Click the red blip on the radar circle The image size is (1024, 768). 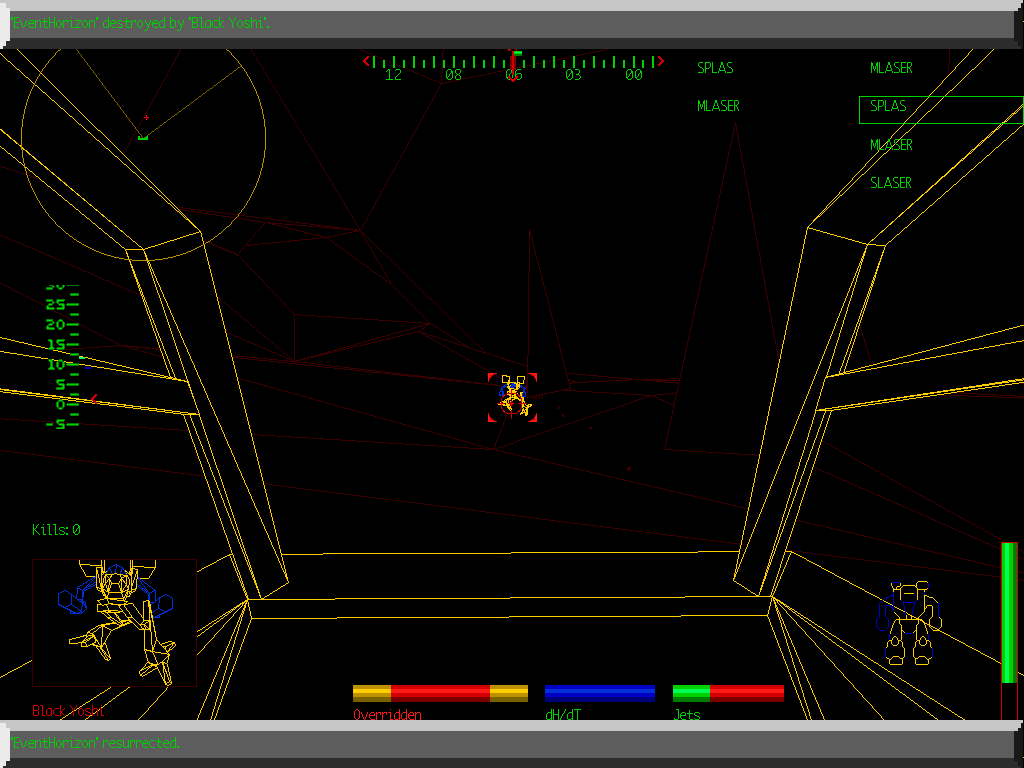(146, 118)
